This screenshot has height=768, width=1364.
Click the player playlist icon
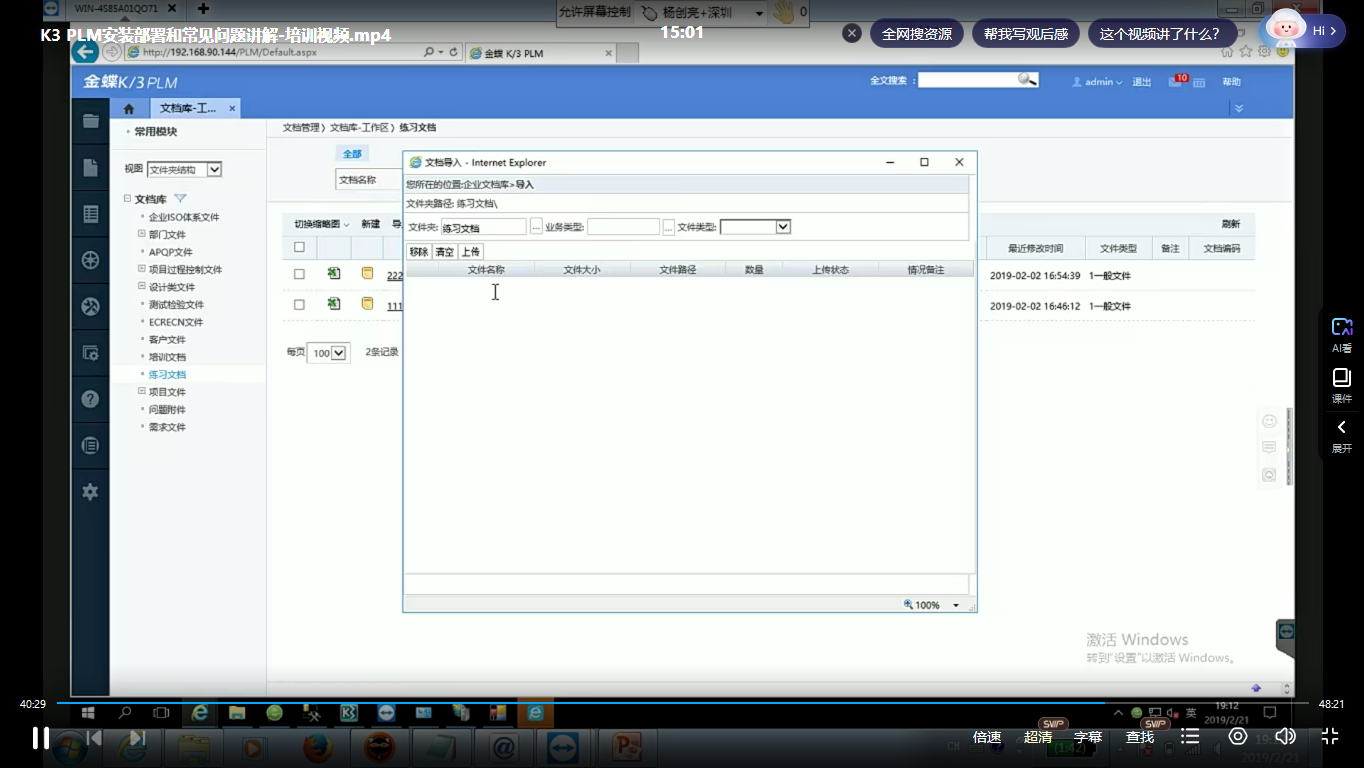coord(1189,736)
